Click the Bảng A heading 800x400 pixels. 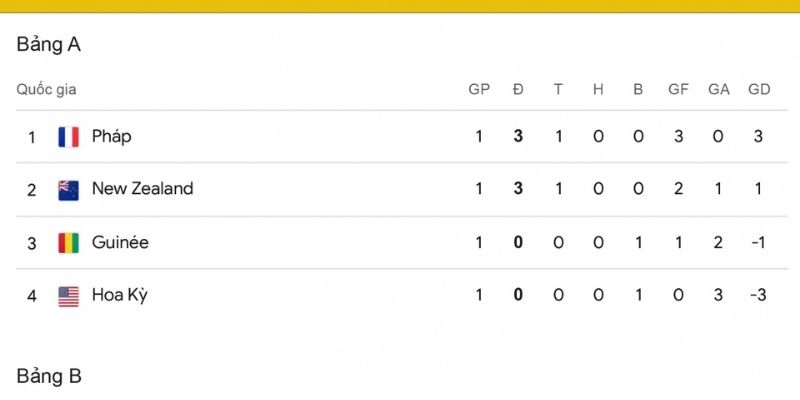click(48, 45)
